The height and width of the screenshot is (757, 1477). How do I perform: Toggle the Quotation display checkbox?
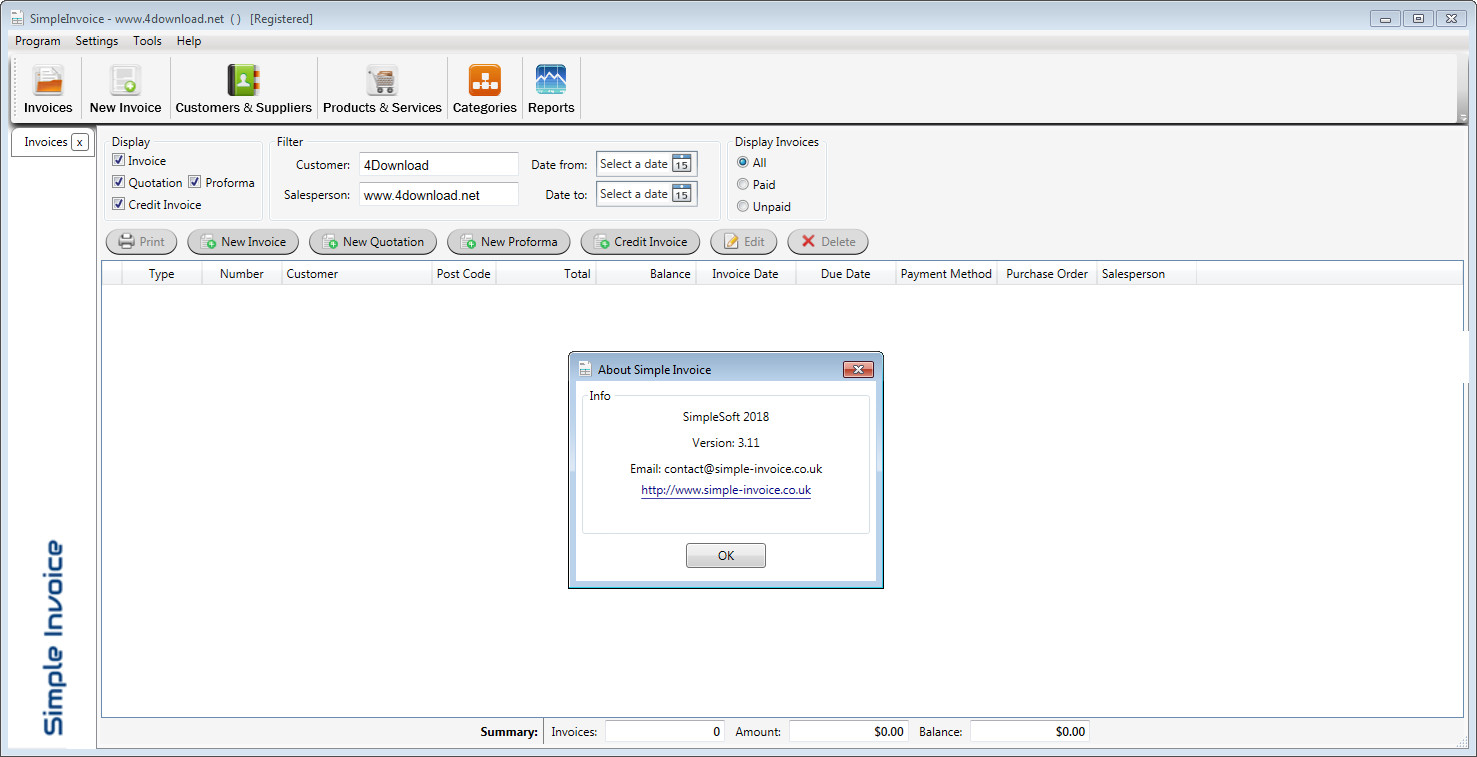[118, 182]
